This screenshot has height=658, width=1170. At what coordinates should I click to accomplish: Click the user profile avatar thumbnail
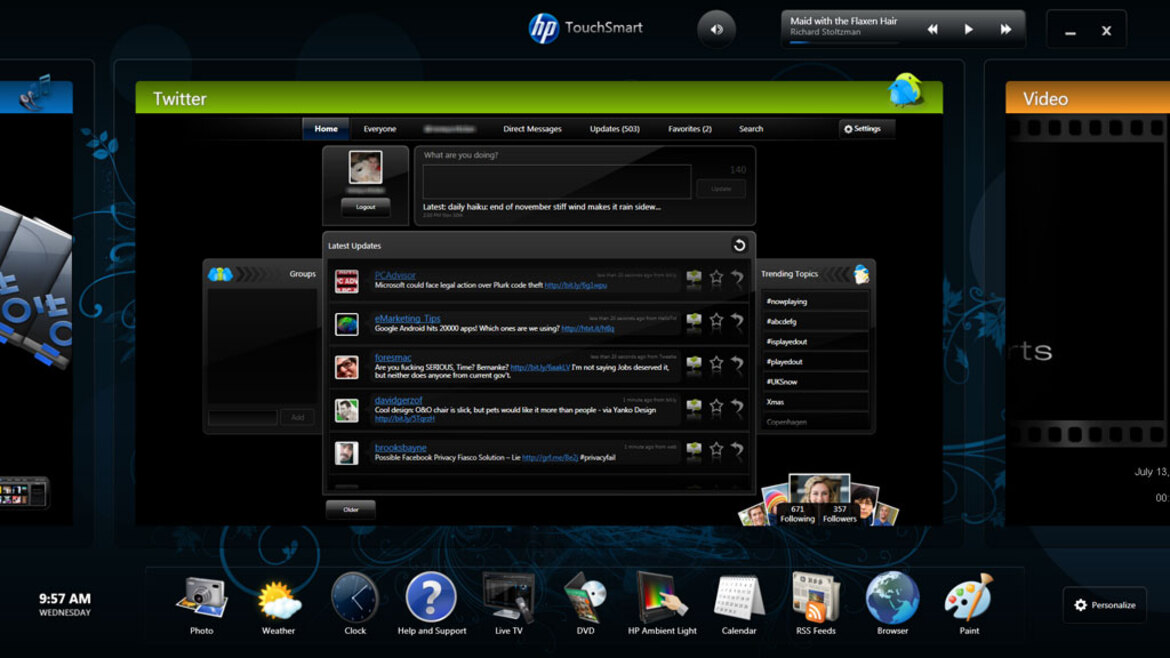pyautogui.click(x=366, y=168)
